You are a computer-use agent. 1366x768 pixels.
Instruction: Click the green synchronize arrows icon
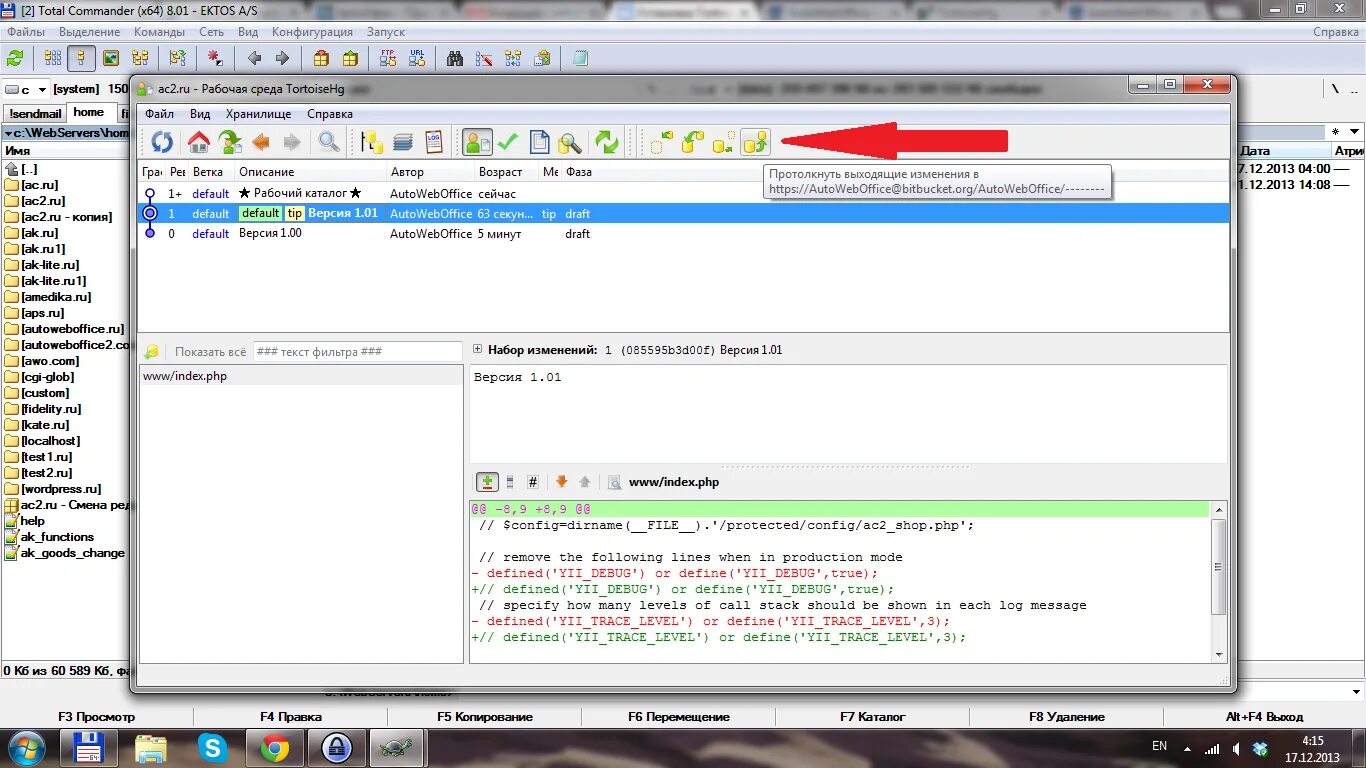pyautogui.click(x=607, y=142)
